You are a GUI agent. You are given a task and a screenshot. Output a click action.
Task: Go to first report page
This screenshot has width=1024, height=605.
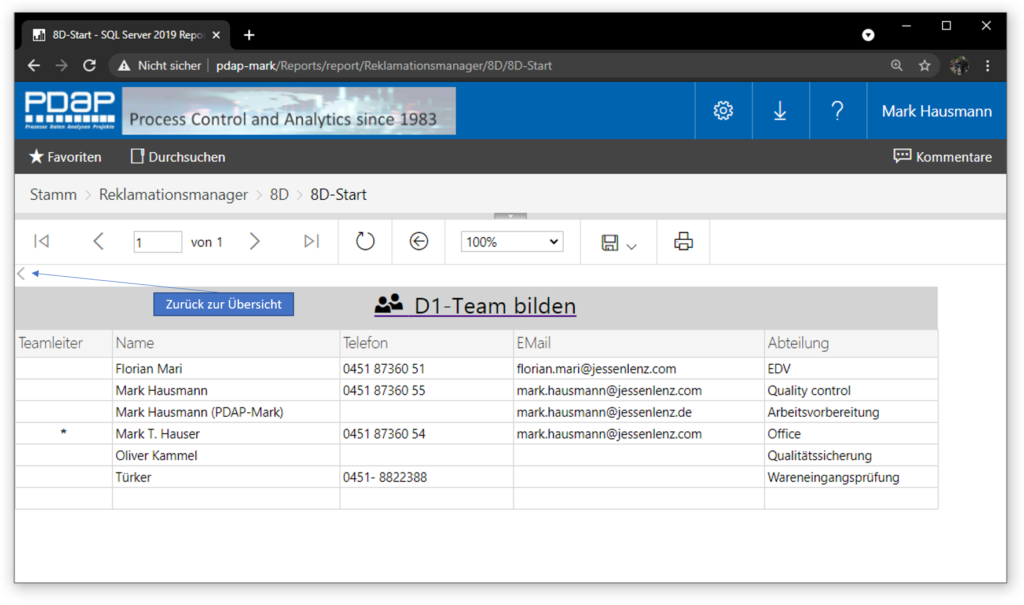(x=41, y=242)
